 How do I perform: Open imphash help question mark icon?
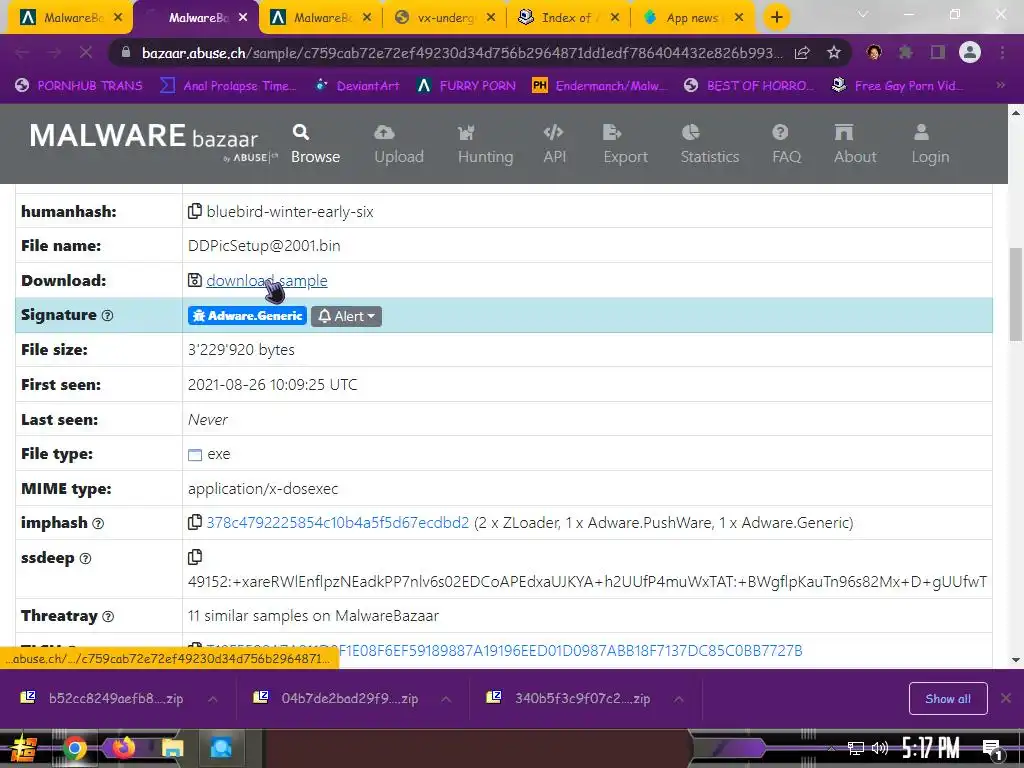pyautogui.click(x=98, y=523)
